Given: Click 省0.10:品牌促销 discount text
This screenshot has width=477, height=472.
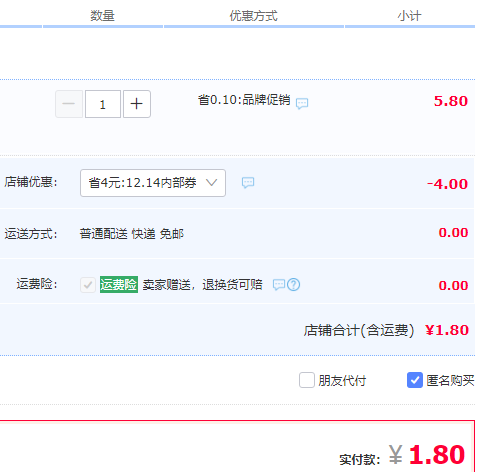Looking at the screenshot, I should pyautogui.click(x=244, y=100).
